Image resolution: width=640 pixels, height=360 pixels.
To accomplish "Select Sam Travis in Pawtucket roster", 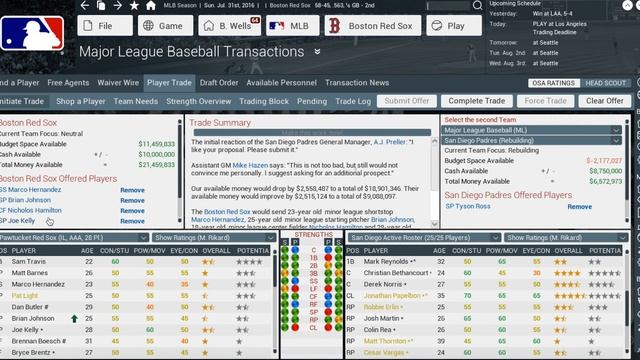I will click(x=29, y=261).
